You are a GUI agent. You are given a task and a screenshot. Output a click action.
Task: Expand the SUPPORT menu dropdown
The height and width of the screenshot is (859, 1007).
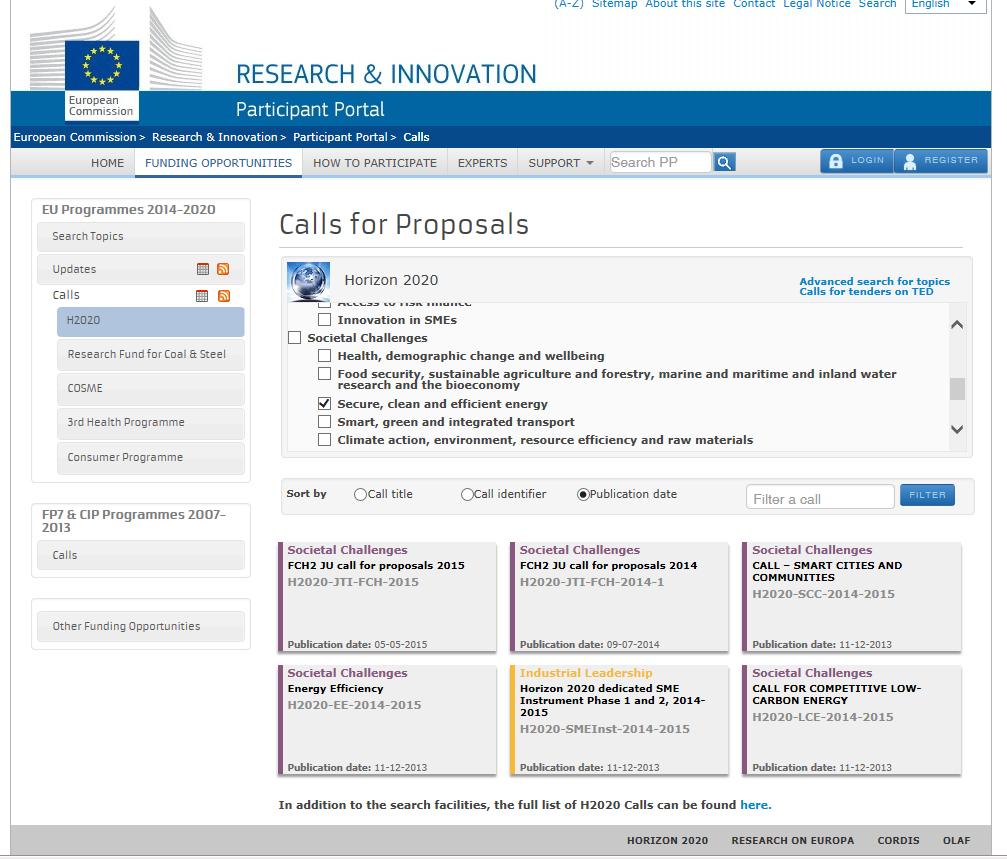click(x=561, y=163)
